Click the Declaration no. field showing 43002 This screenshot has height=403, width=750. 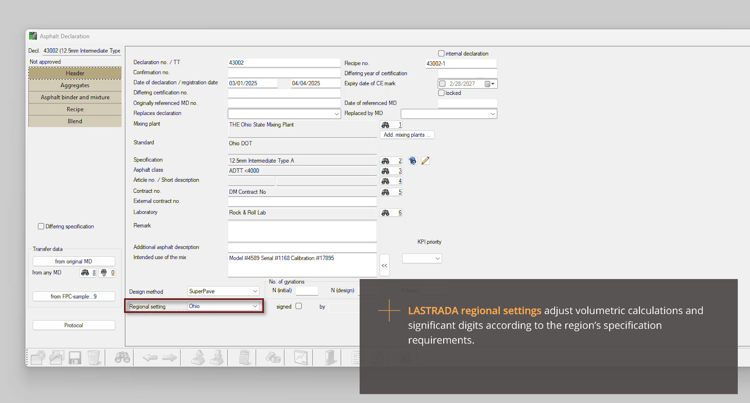pos(284,63)
